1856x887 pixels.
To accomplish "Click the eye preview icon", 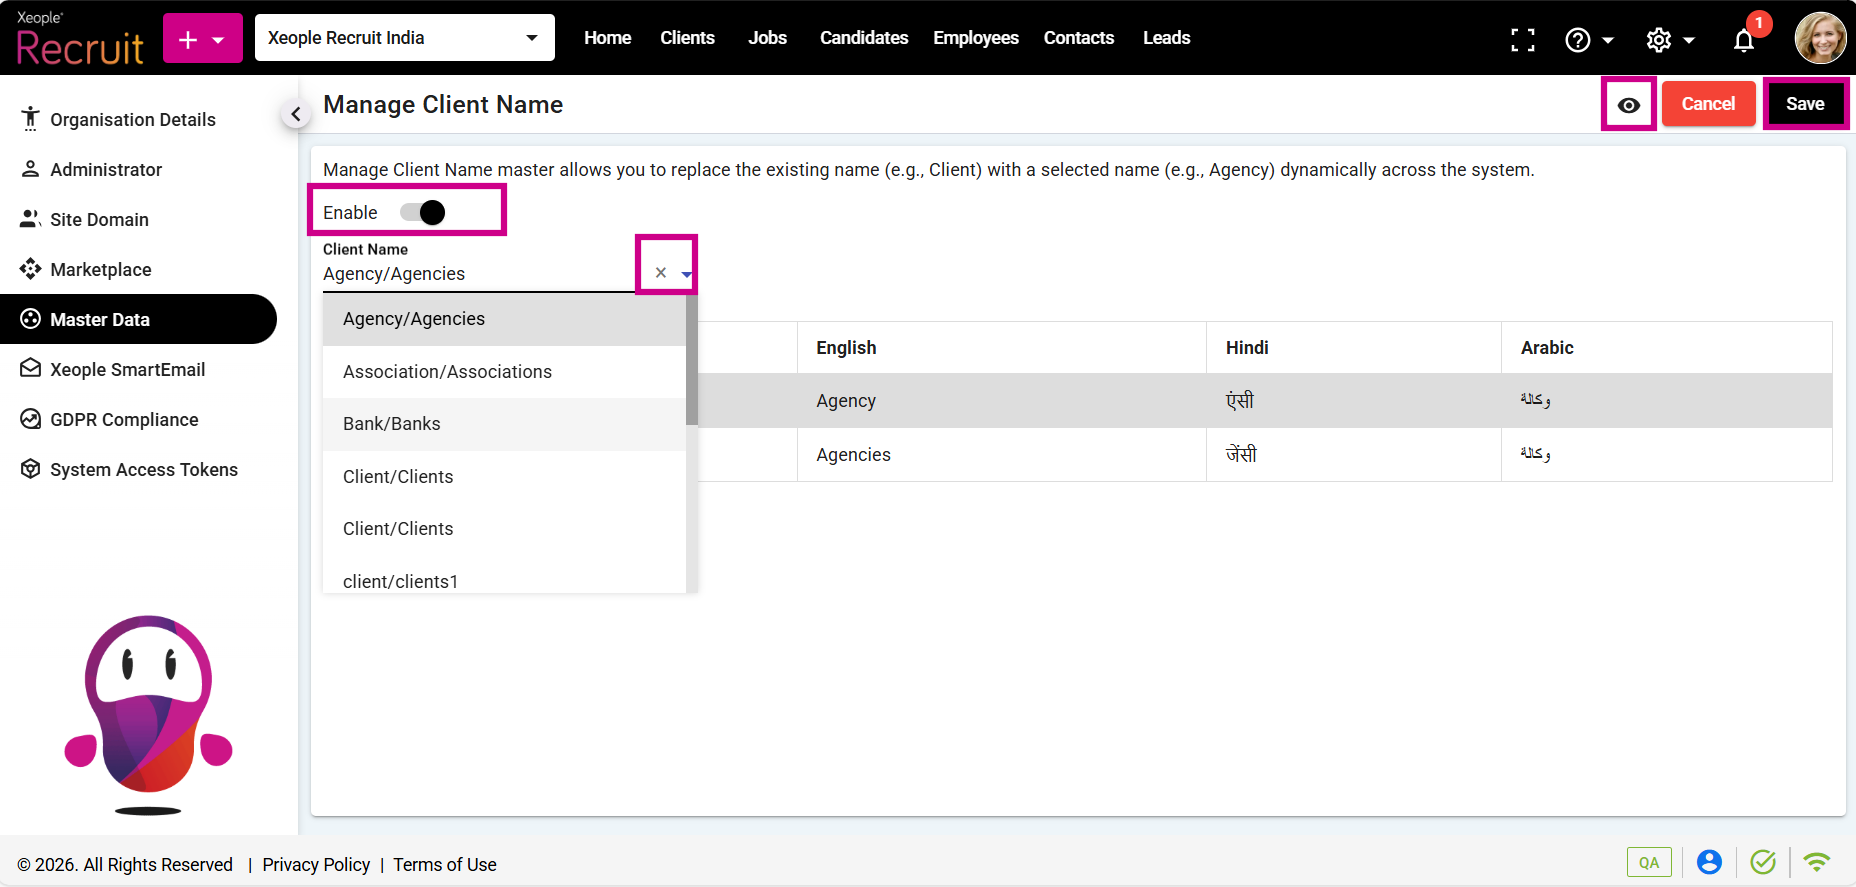I will click(x=1628, y=105).
